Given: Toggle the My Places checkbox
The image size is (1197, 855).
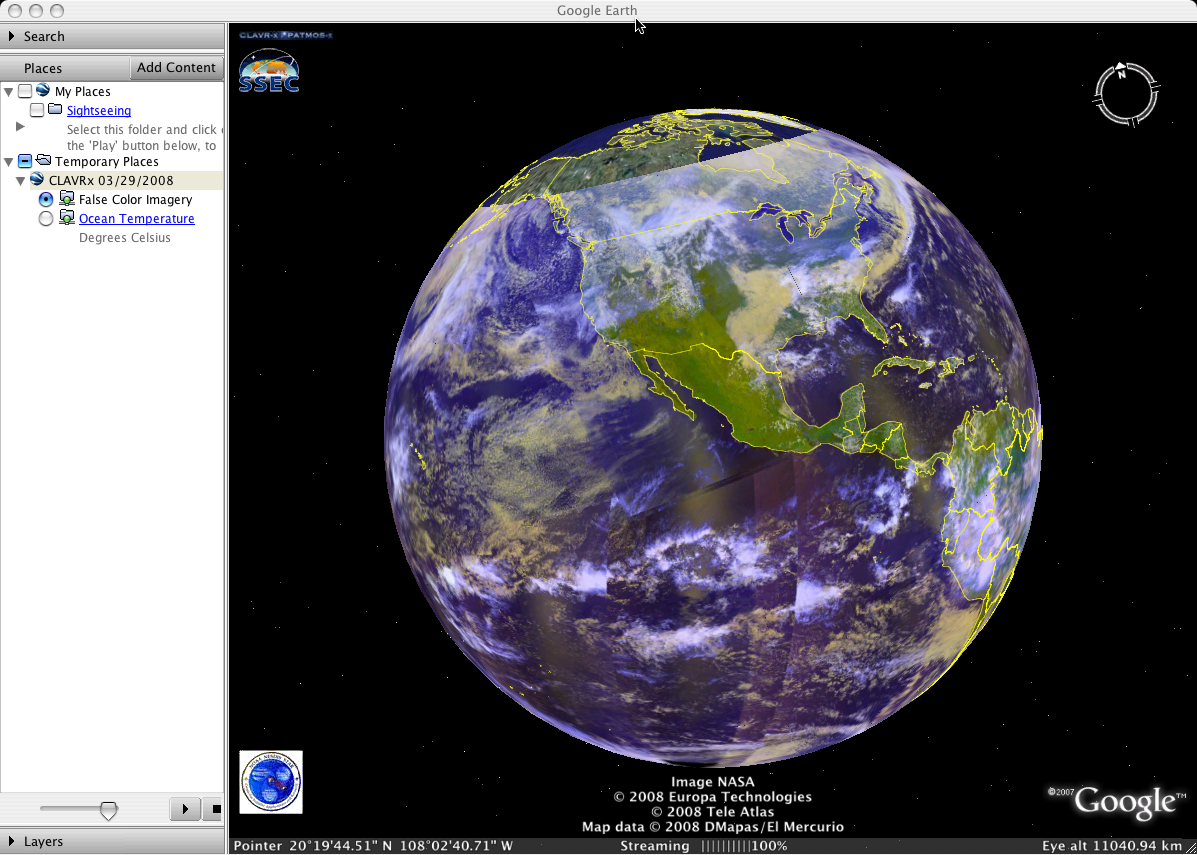Looking at the screenshot, I should [25, 92].
